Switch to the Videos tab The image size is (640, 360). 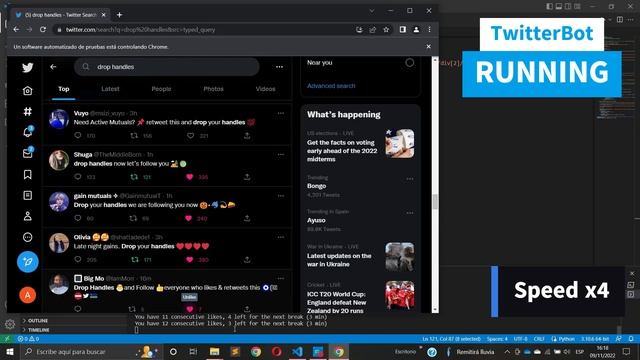(x=265, y=89)
